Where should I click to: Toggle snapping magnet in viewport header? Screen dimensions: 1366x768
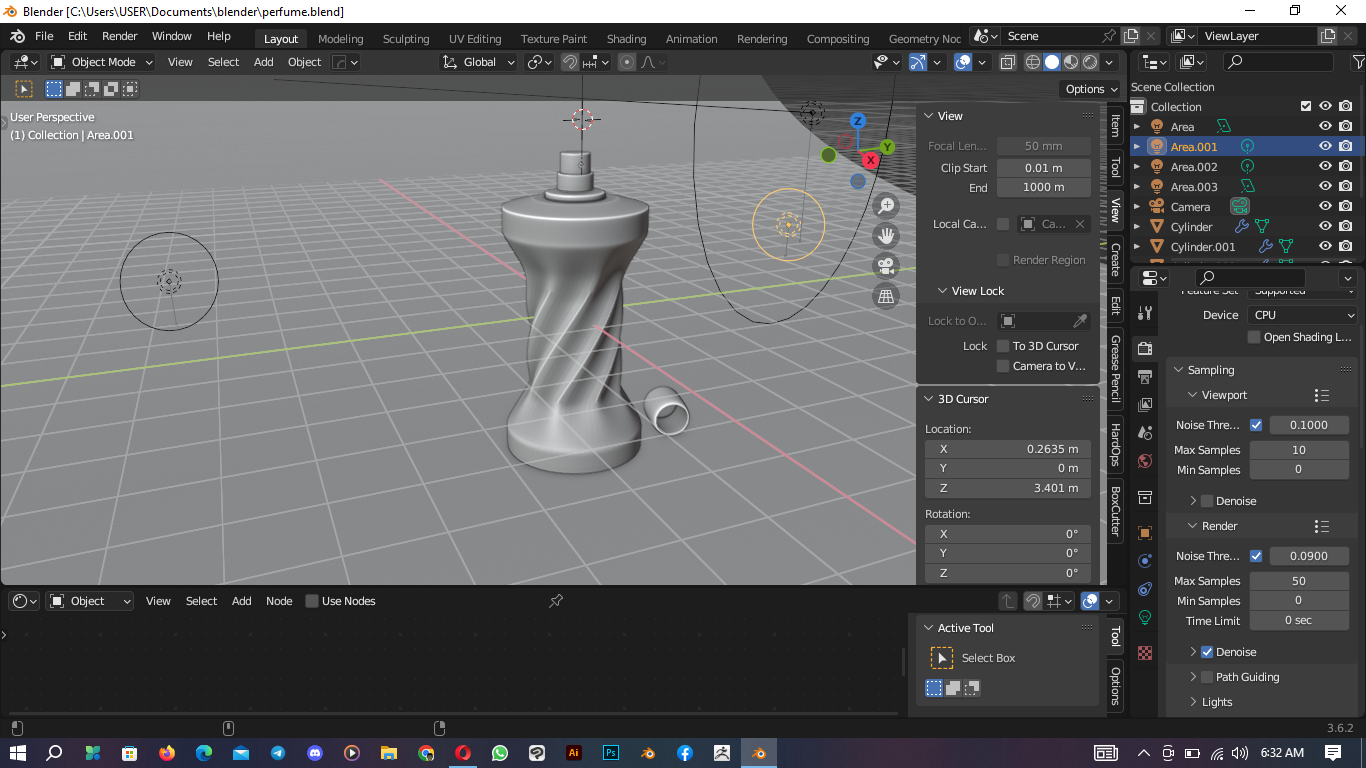click(x=570, y=62)
